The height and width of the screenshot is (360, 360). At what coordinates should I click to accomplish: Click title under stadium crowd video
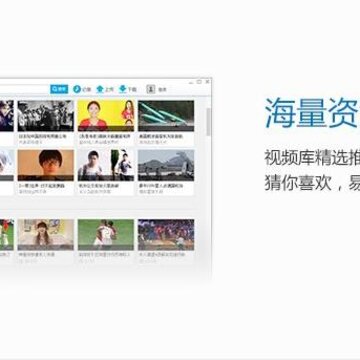(x=162, y=255)
